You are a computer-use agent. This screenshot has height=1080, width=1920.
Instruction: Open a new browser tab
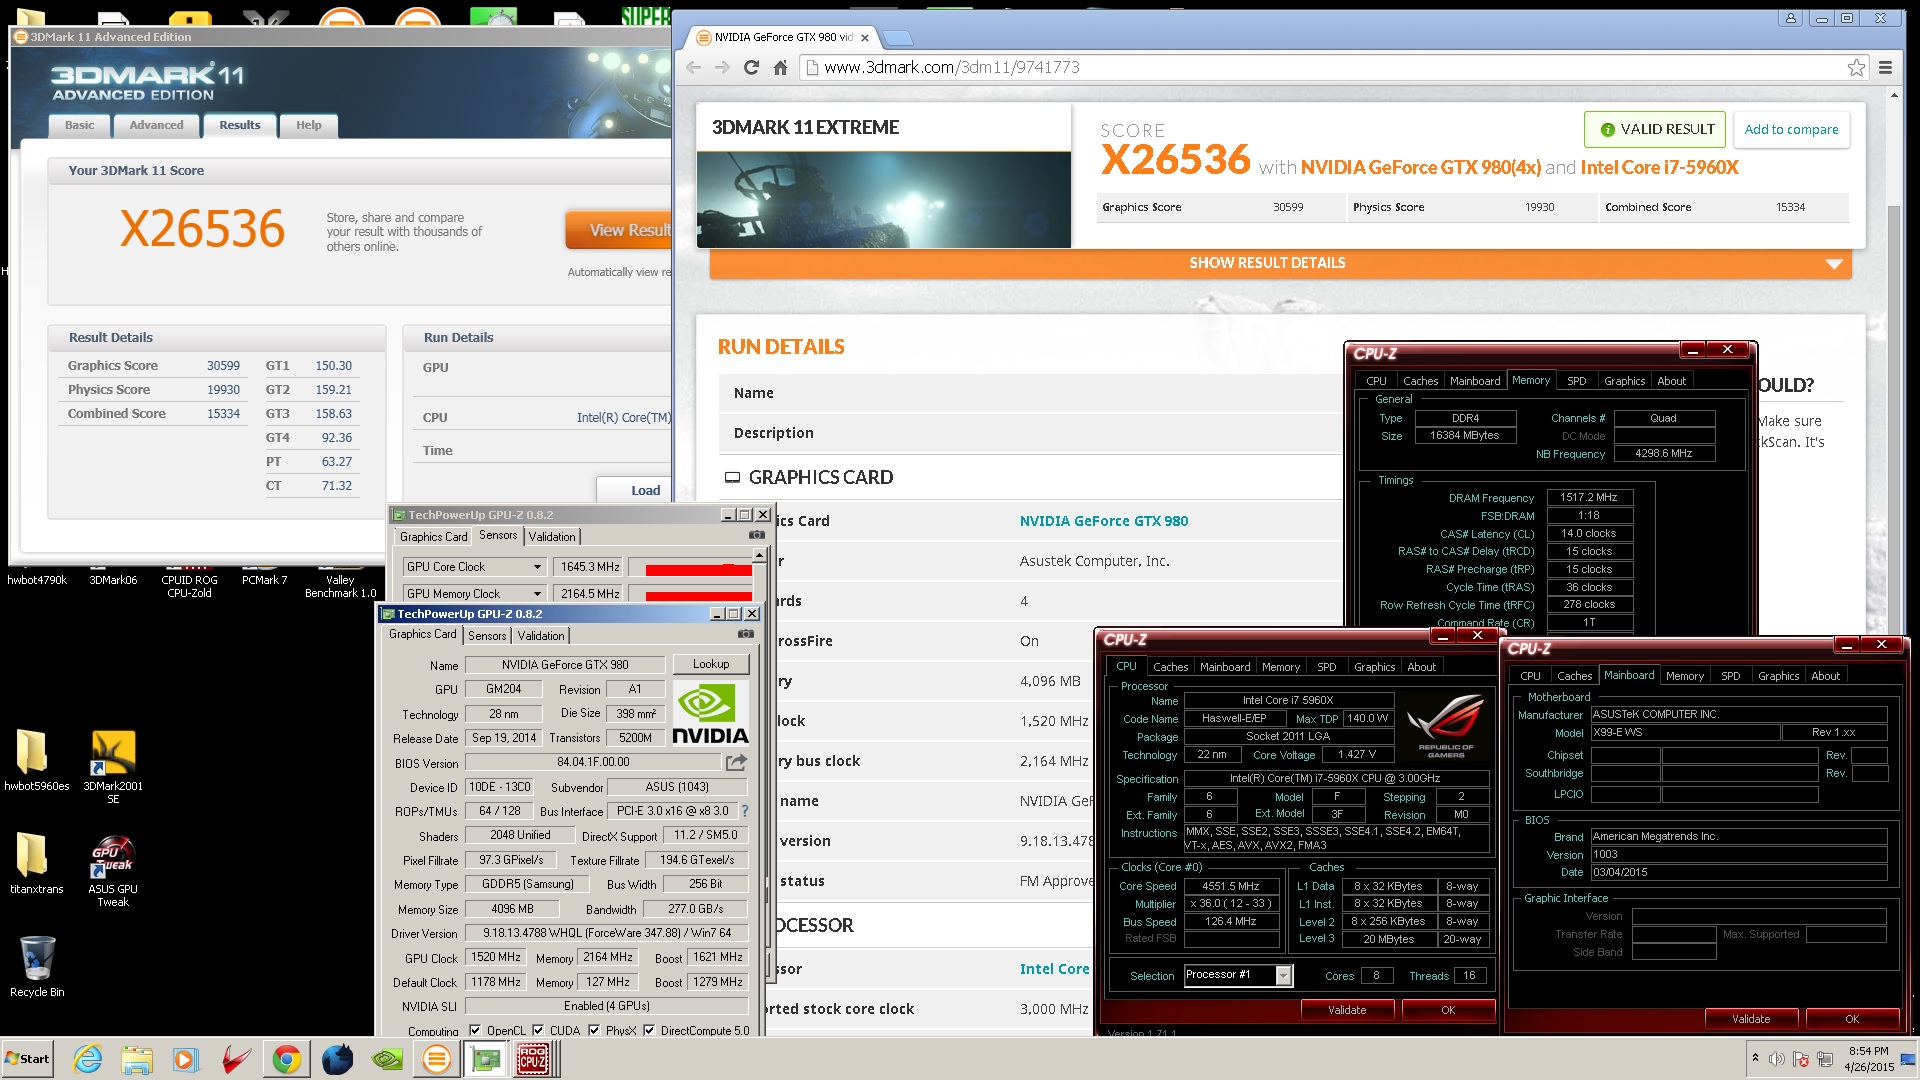point(898,38)
